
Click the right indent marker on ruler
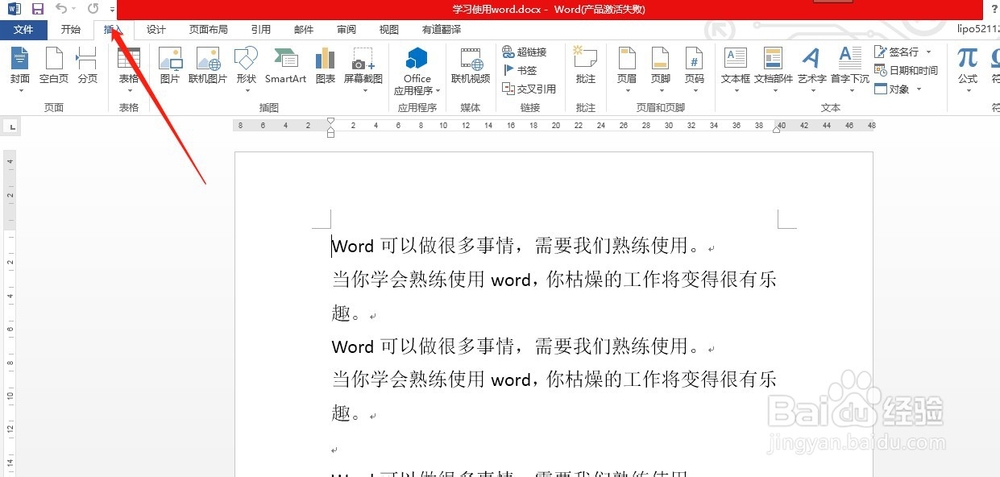coord(776,129)
